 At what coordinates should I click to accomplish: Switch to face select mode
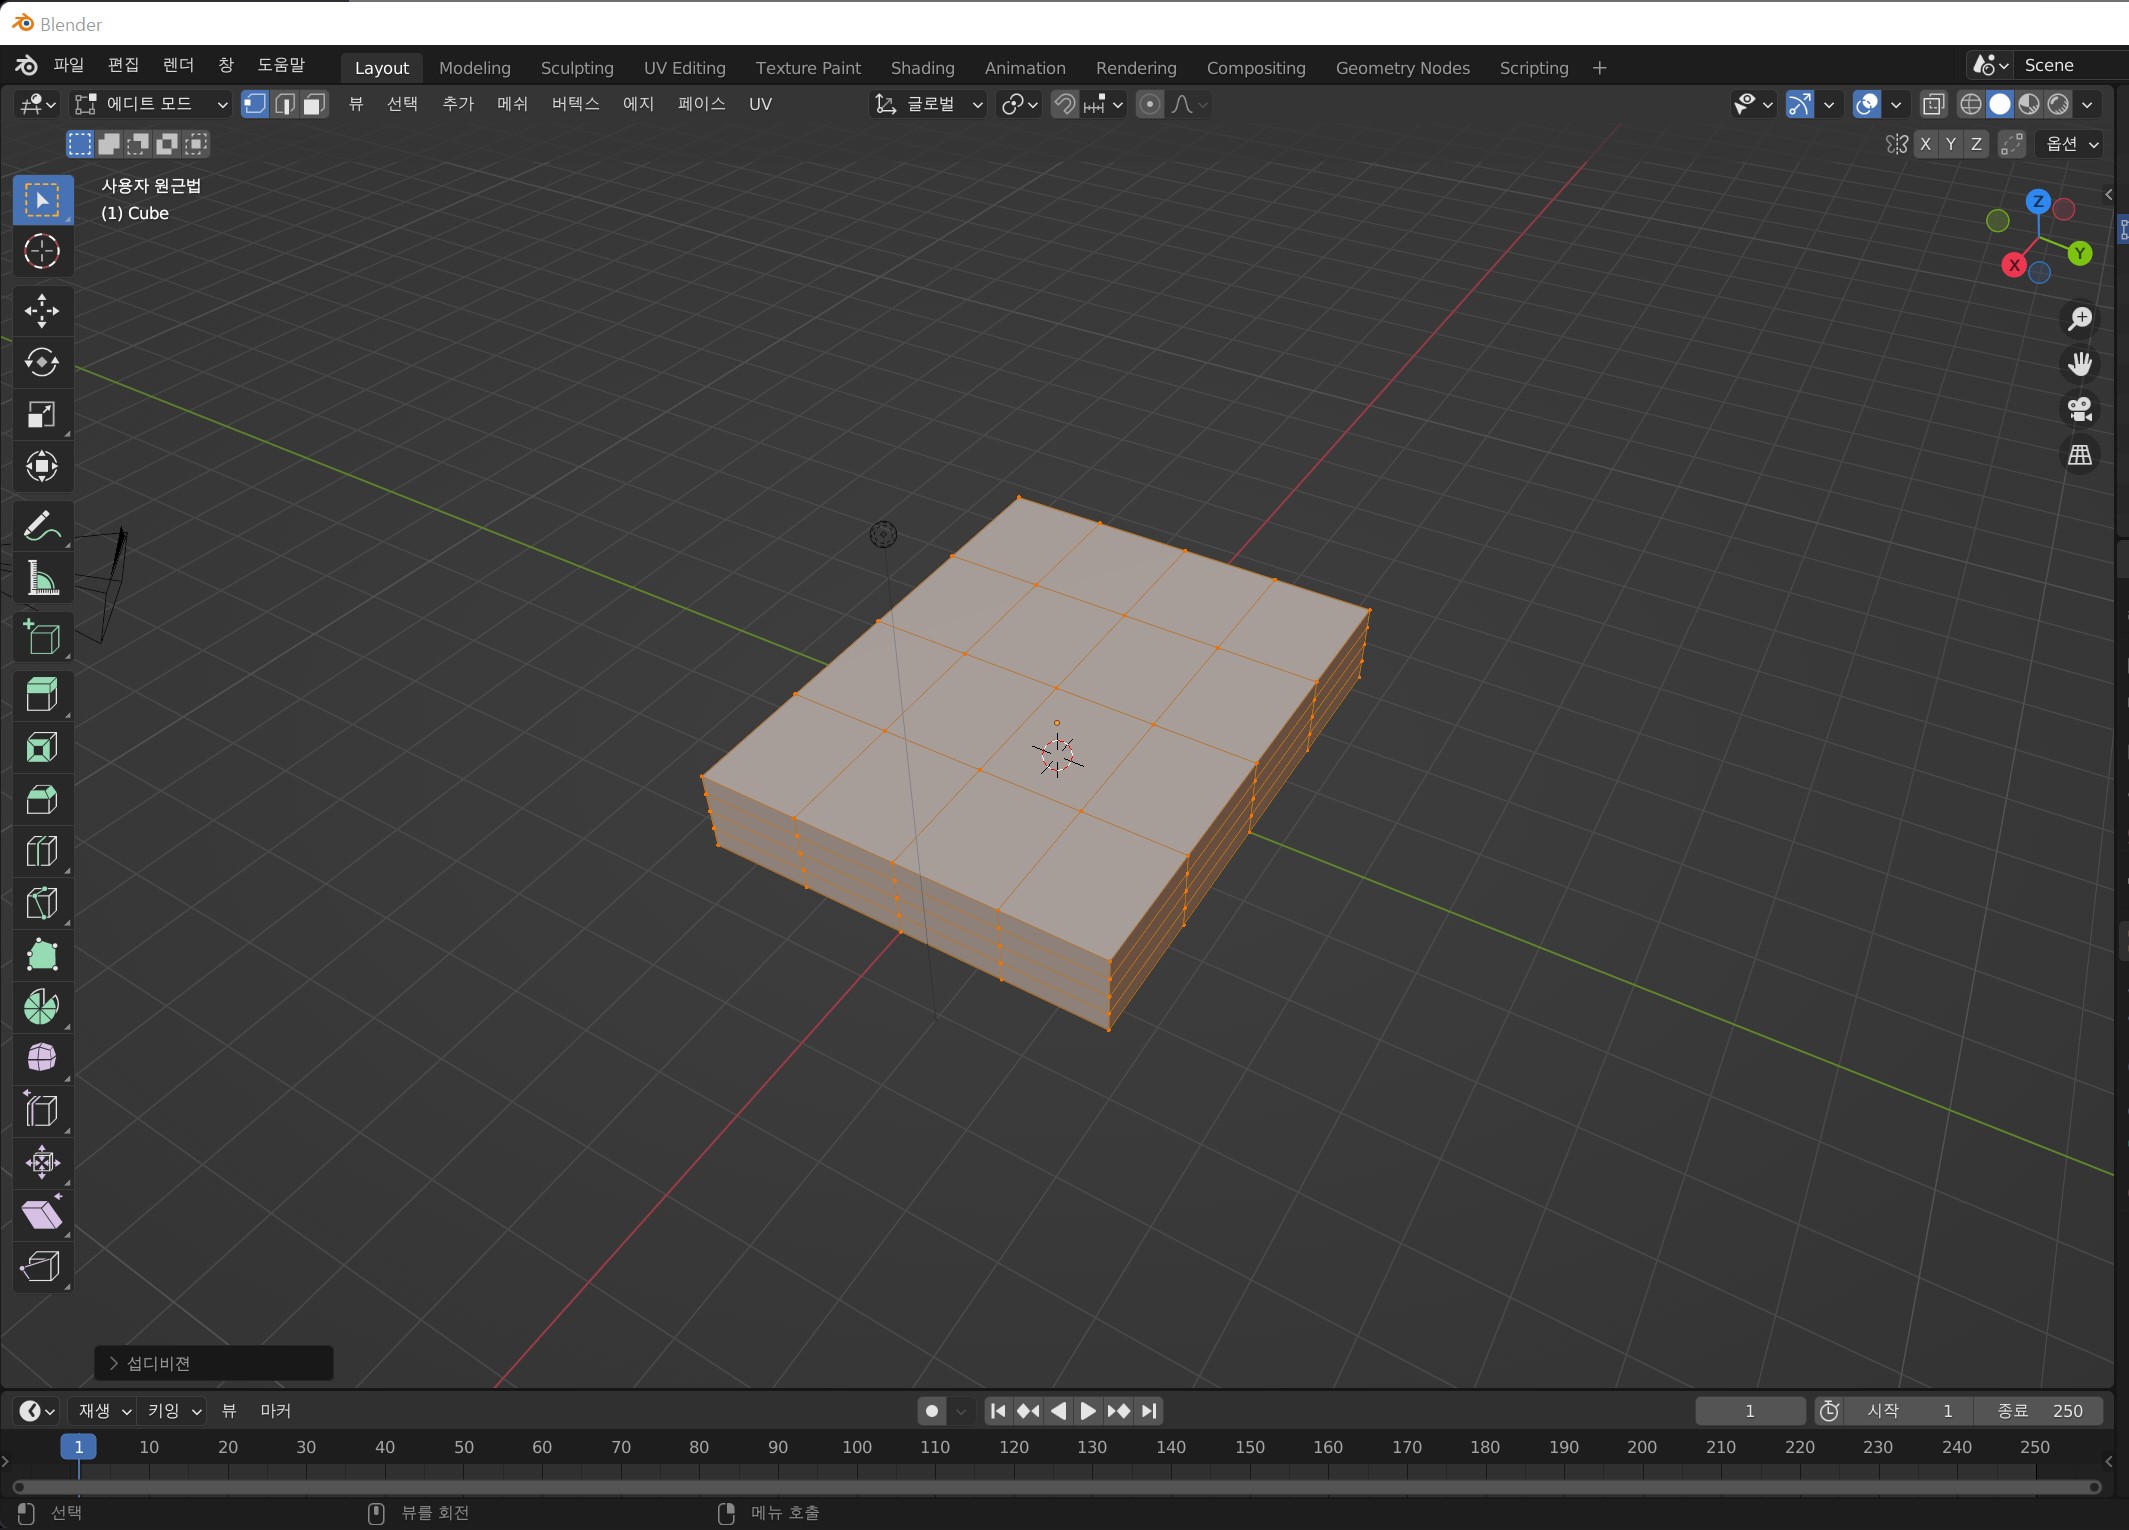pos(315,104)
